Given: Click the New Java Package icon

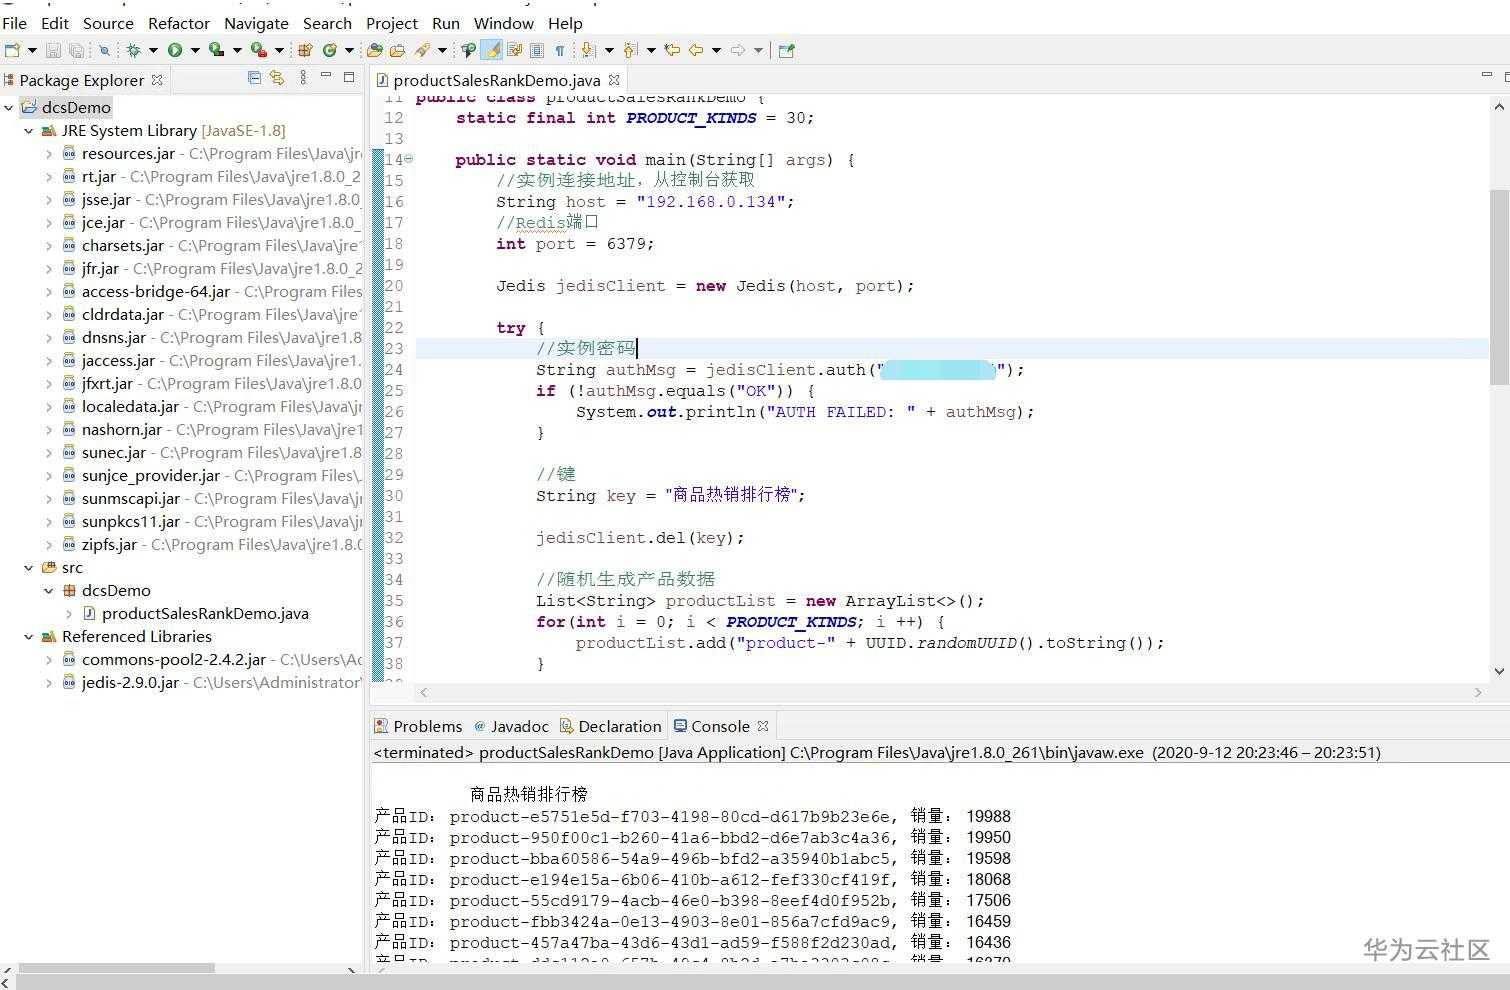Looking at the screenshot, I should pyautogui.click(x=306, y=50).
